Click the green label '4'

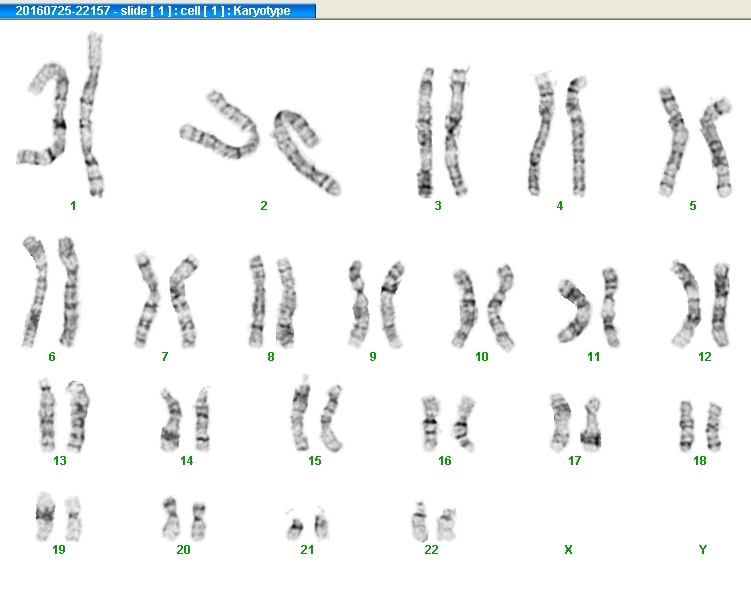559,206
